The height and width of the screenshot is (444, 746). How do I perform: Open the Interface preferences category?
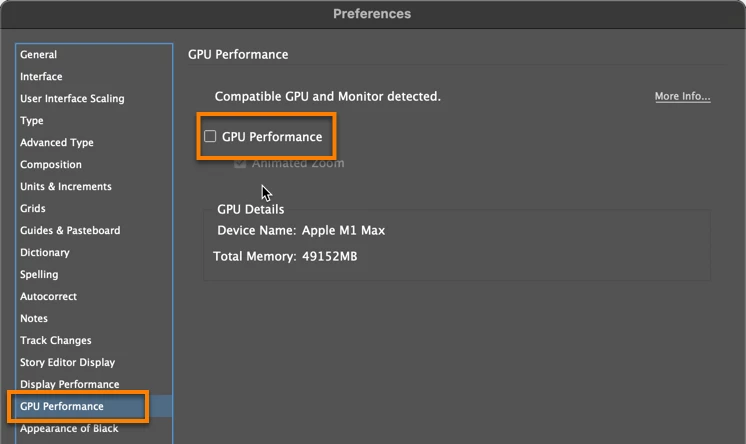41,77
